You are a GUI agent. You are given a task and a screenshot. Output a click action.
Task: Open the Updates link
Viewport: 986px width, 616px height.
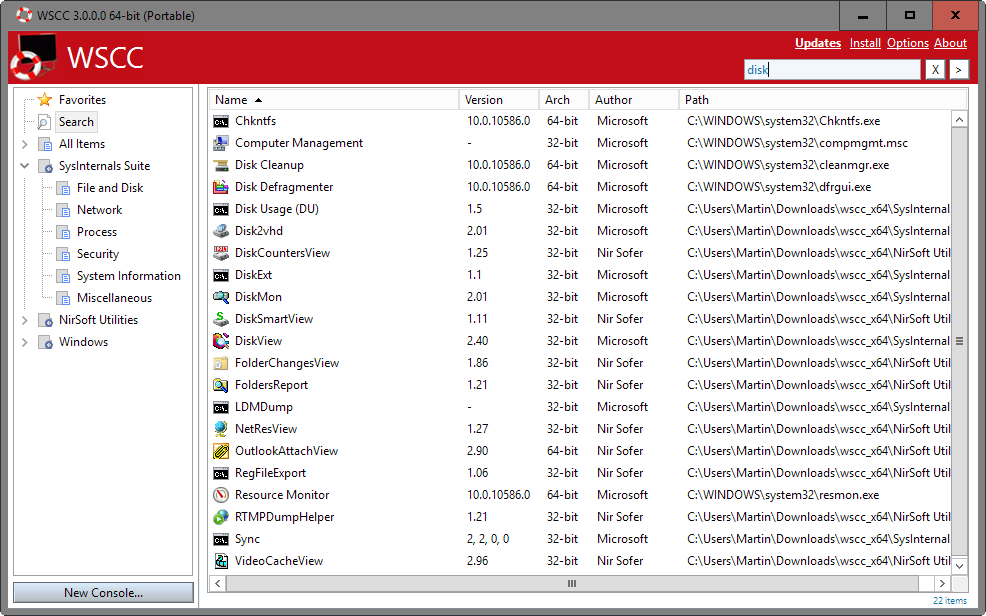coord(818,43)
